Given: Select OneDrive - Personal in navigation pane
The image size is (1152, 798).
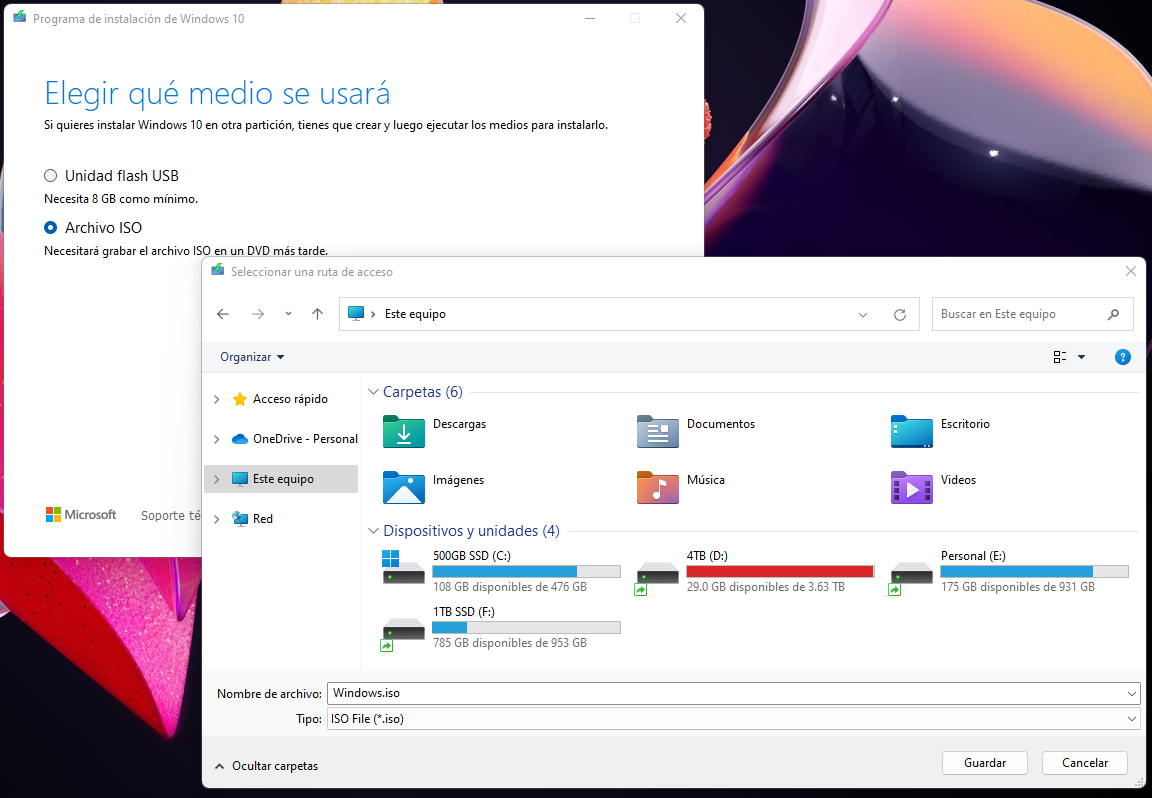Looking at the screenshot, I should pos(305,439).
